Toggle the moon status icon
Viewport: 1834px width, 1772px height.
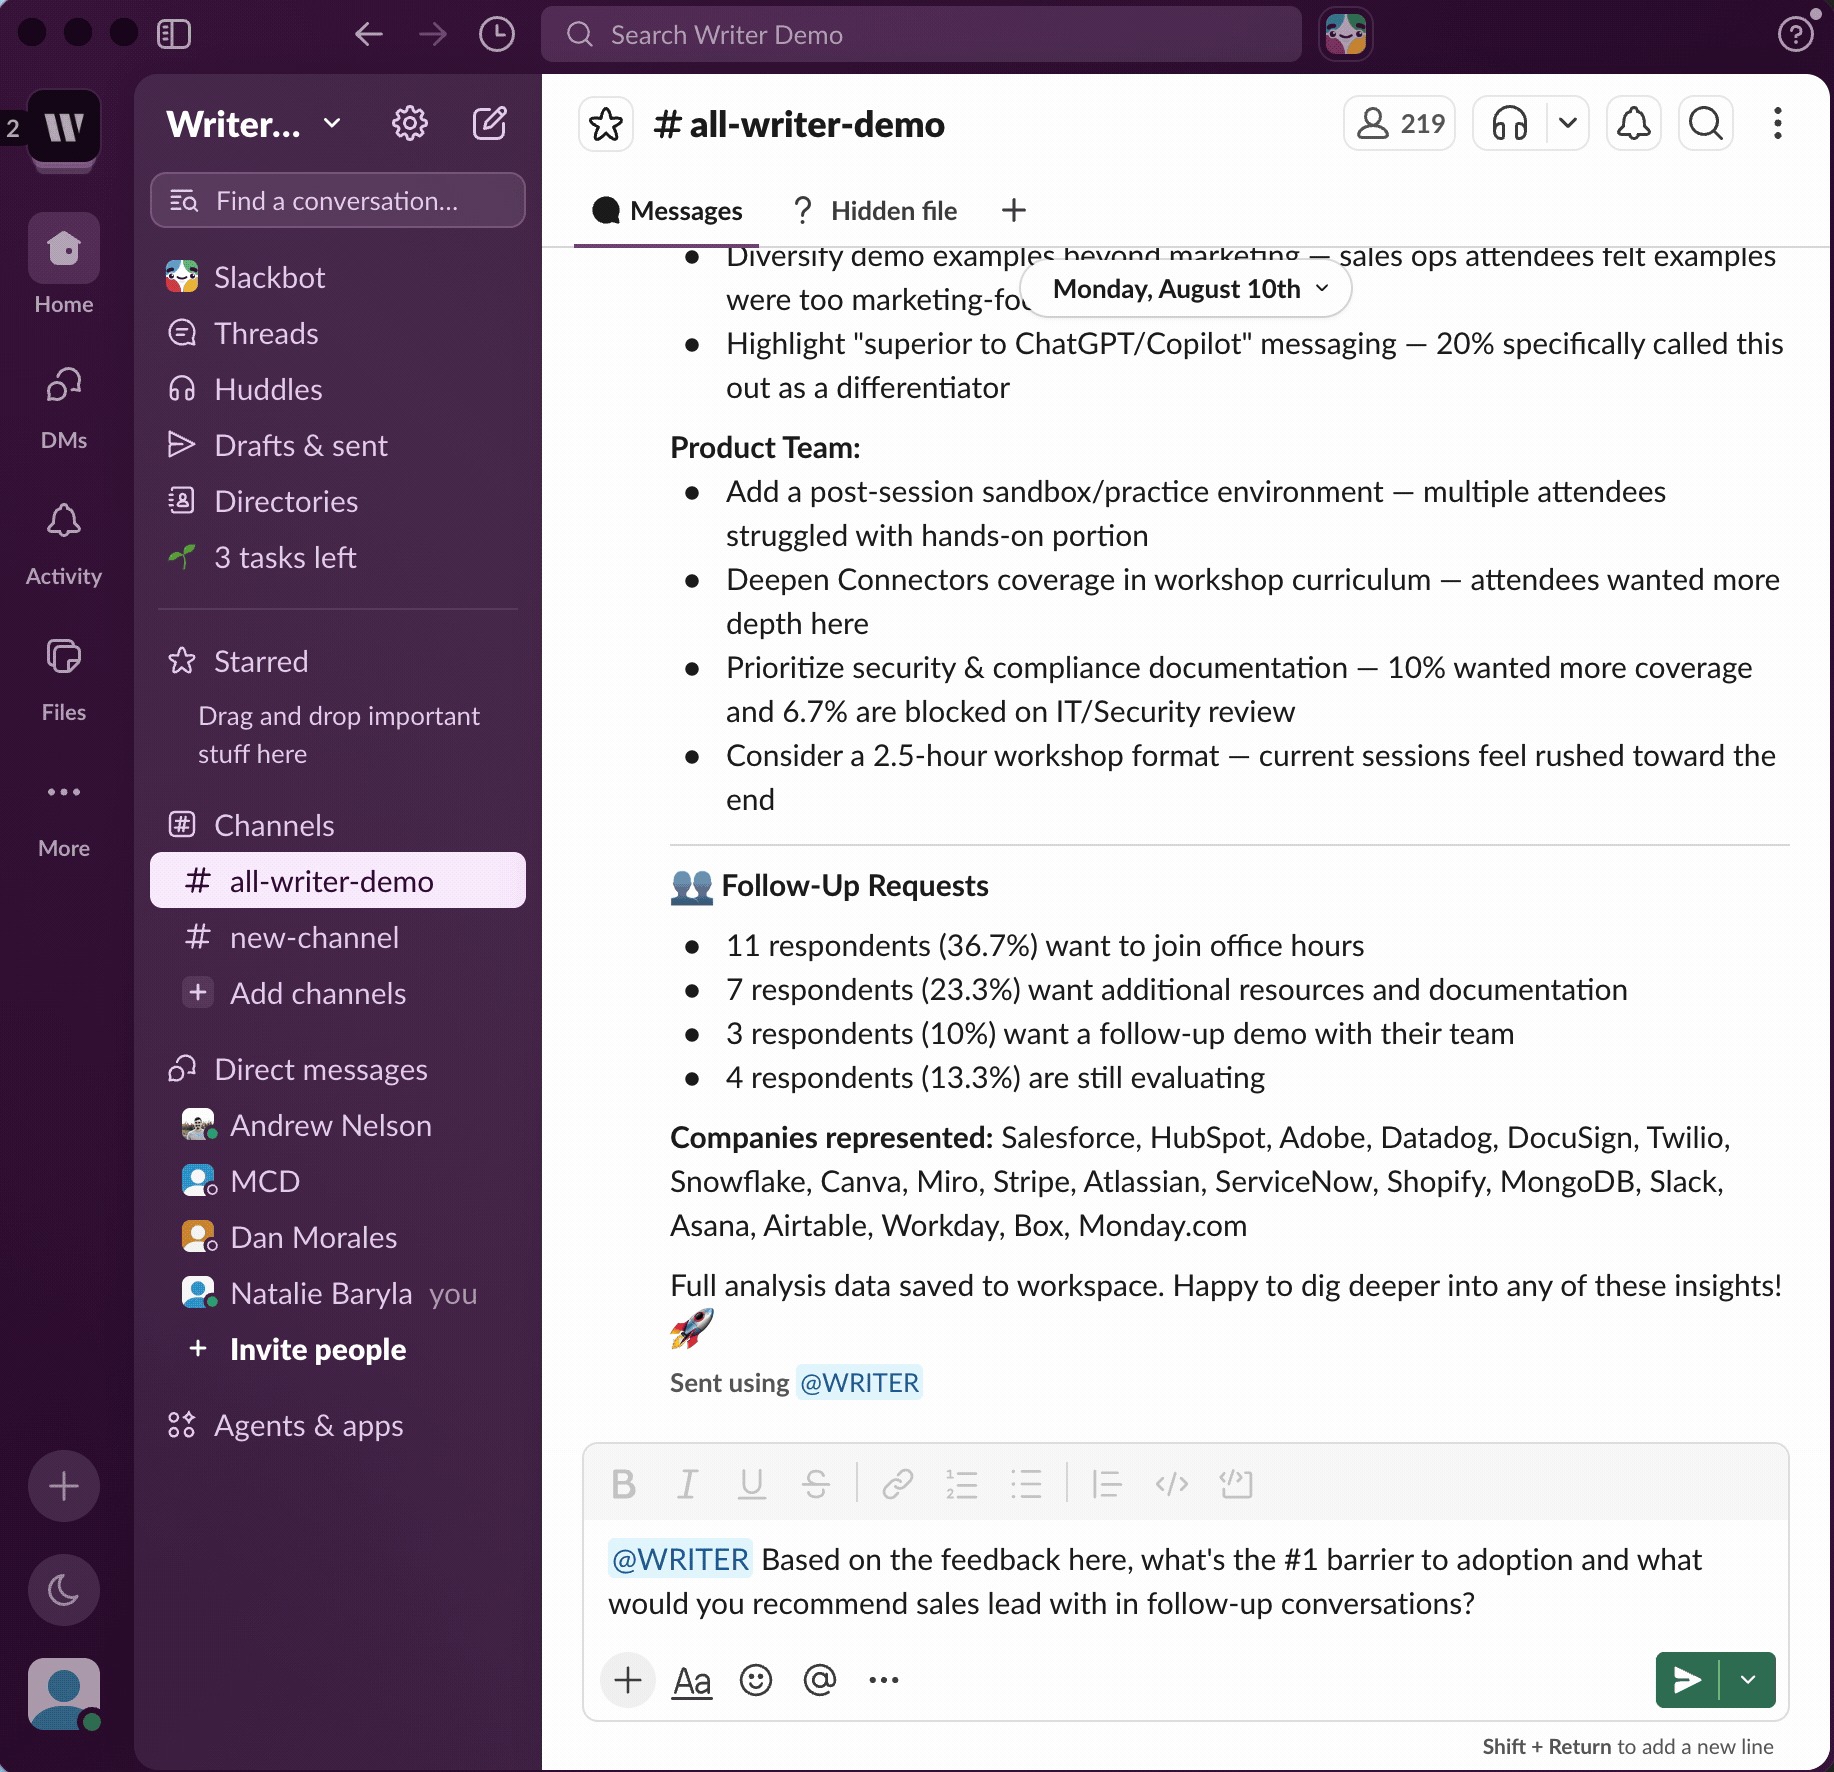64,1590
